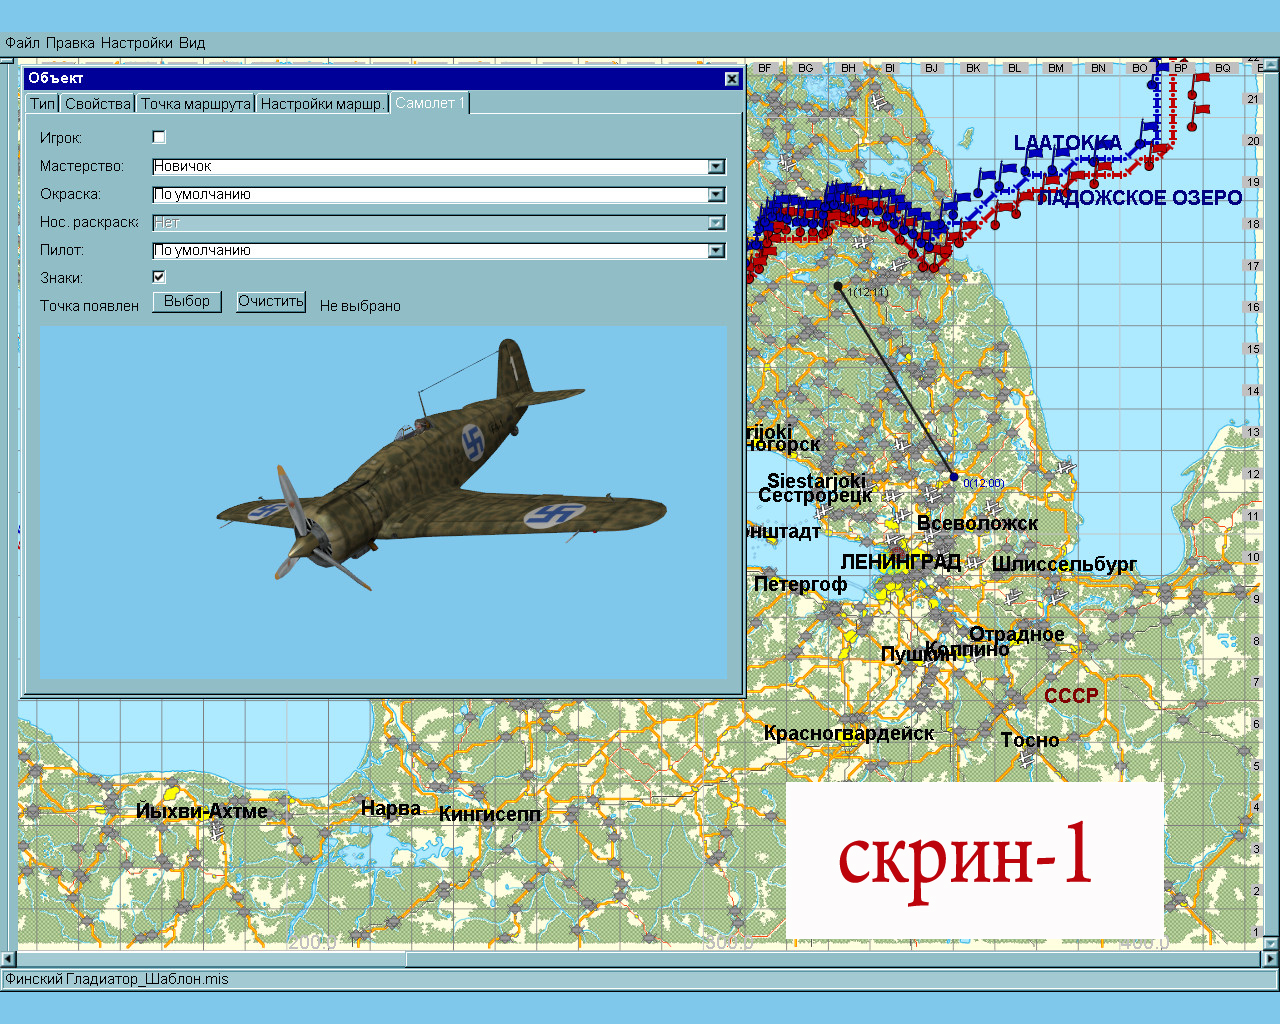This screenshot has height=1024, width=1280.
Task: Click the status bar mission file name
Action: click(117, 980)
